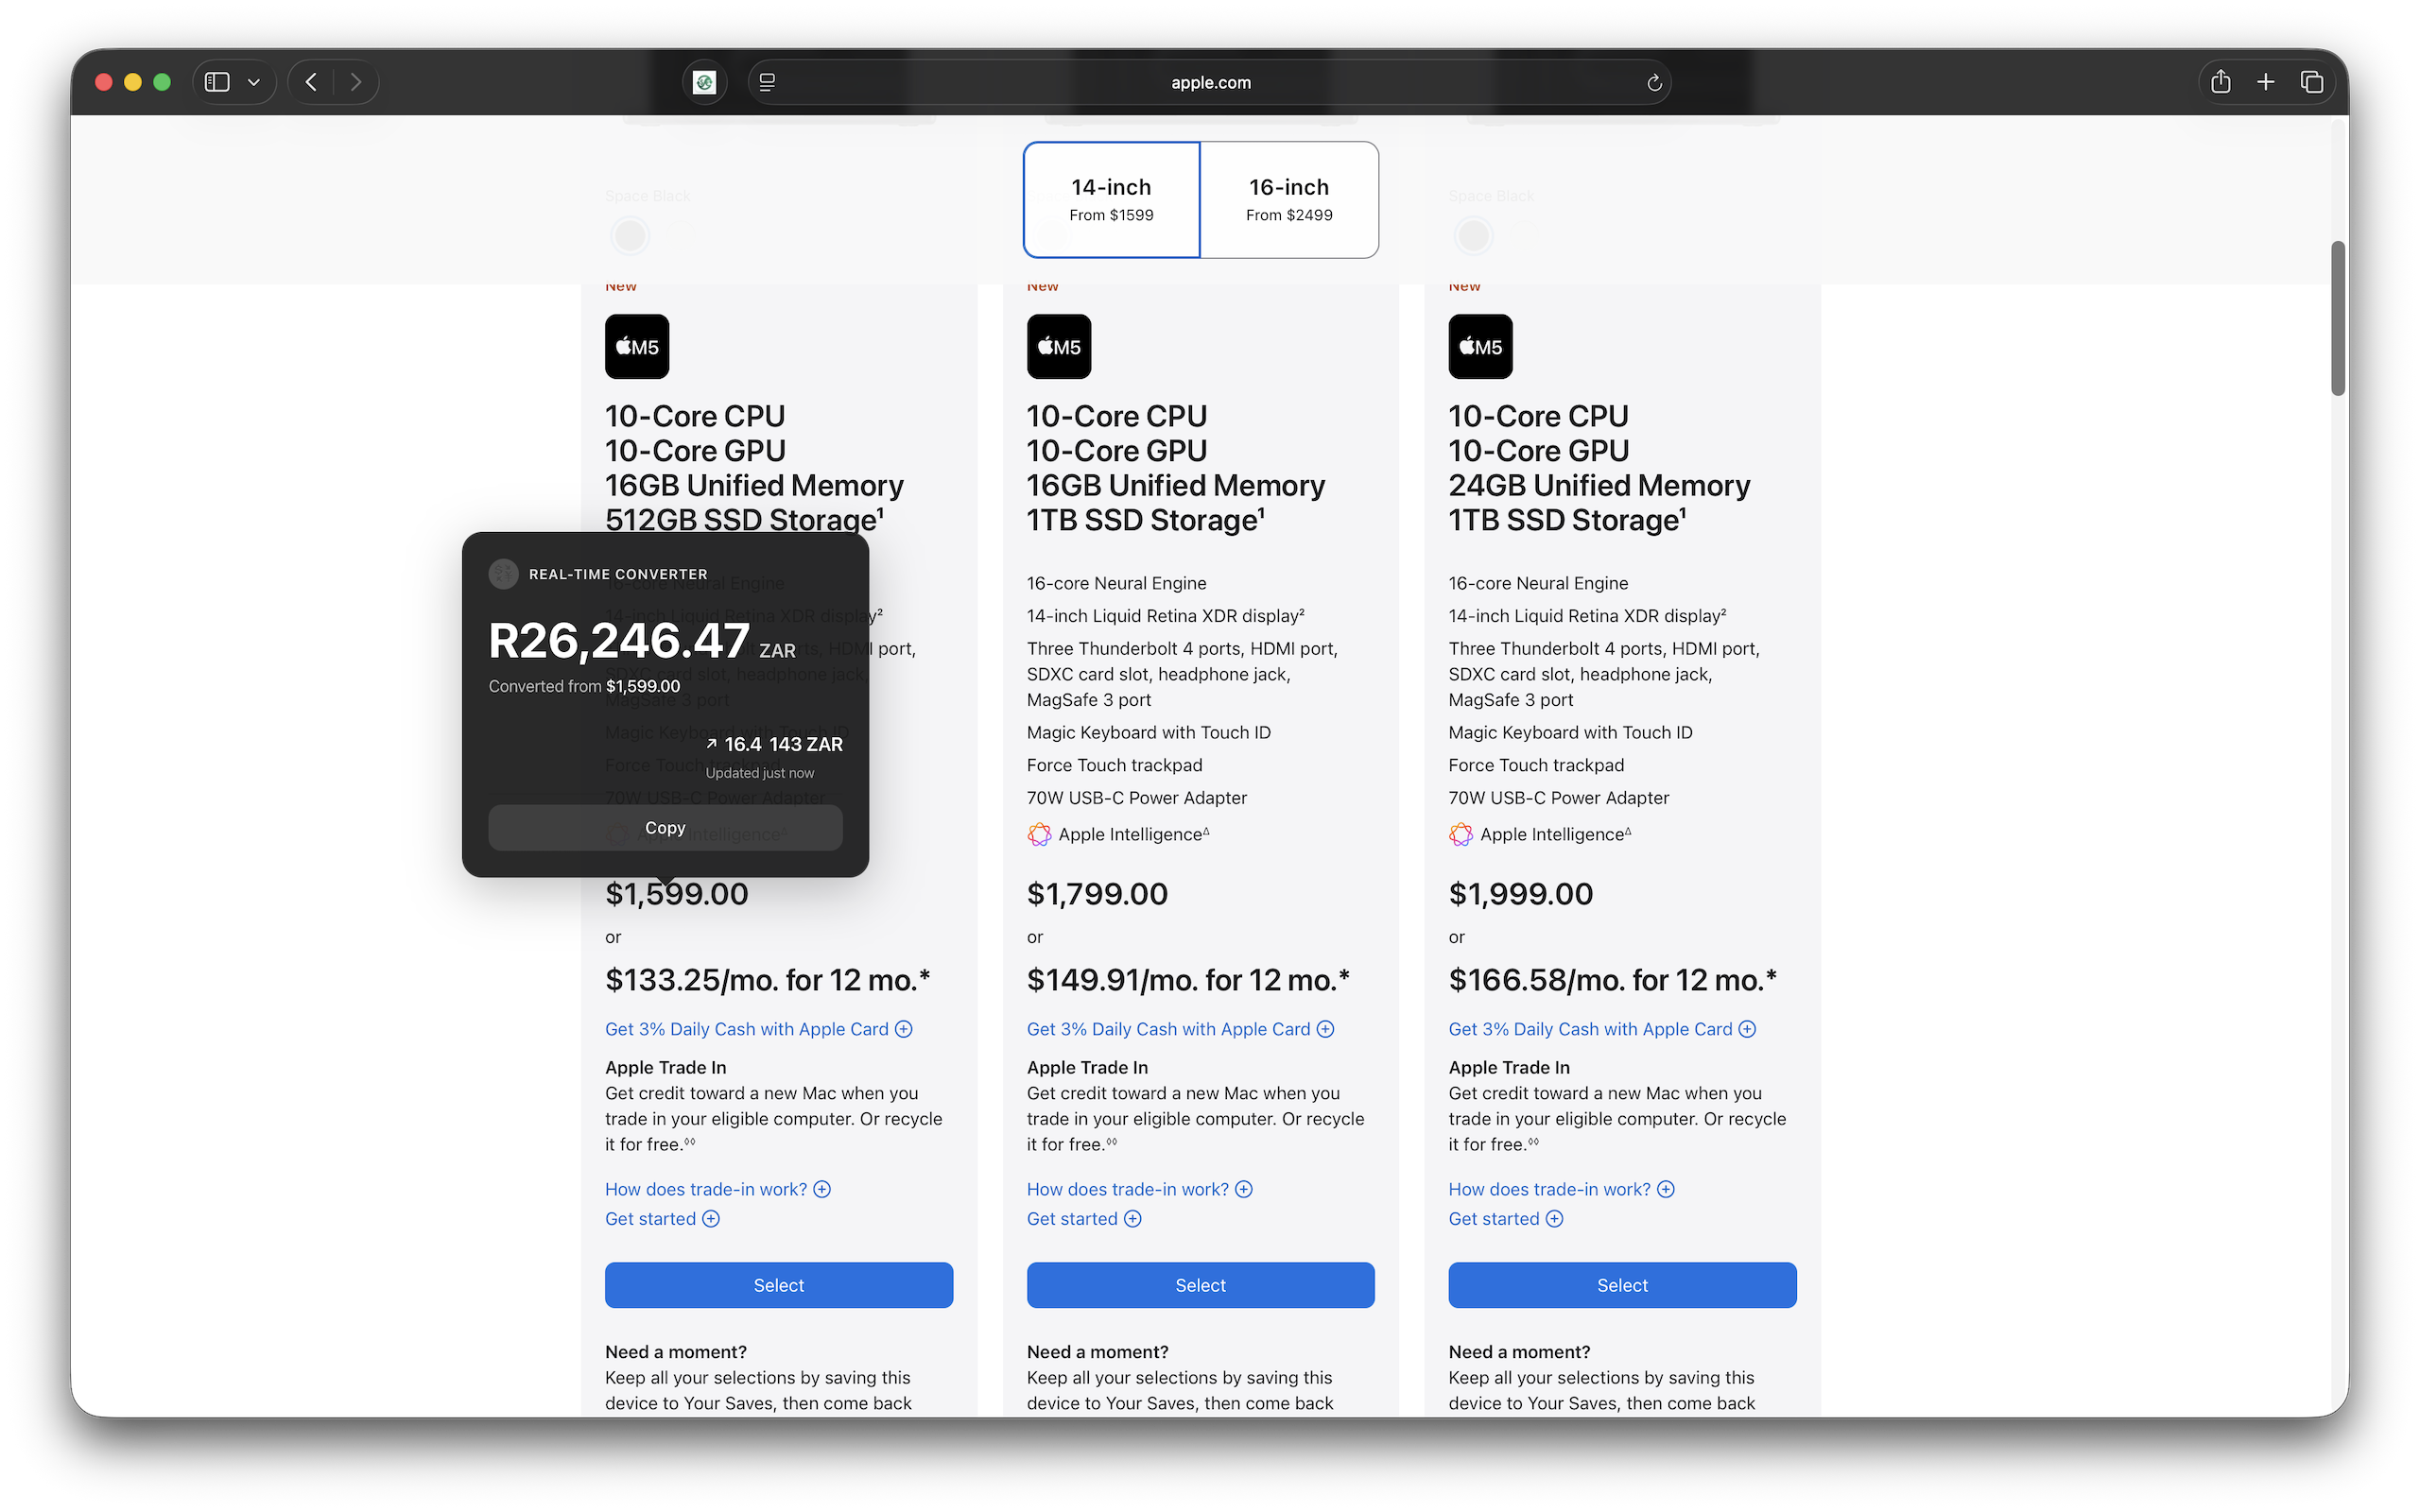
Task: Click the currency converter extension icon
Action: coord(704,82)
